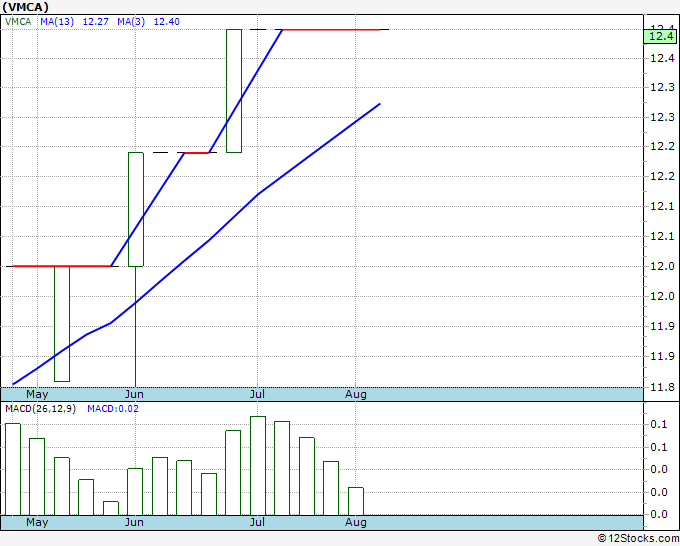This screenshot has height=546, width=680.
Task: Click the Jun label on MACD time axis
Action: tap(134, 522)
